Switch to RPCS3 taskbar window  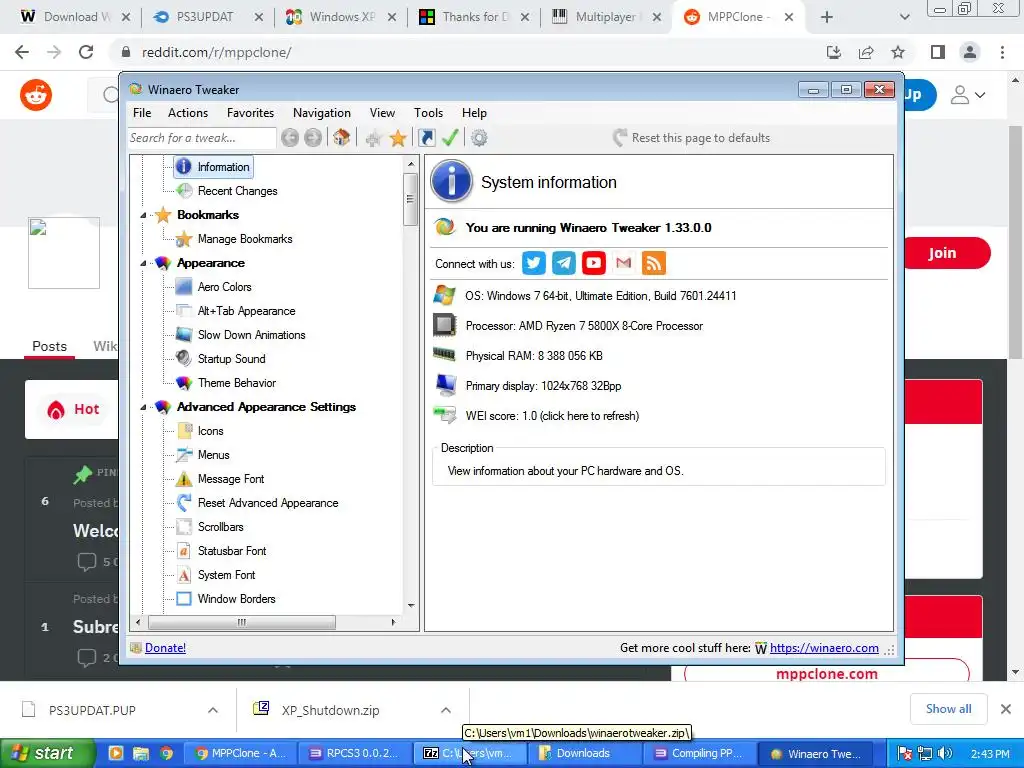tap(355, 753)
